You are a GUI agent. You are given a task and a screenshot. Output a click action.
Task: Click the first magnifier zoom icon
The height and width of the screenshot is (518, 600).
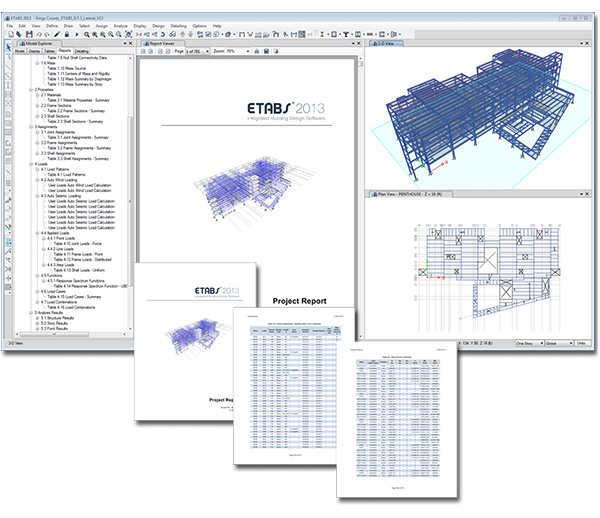click(87, 34)
